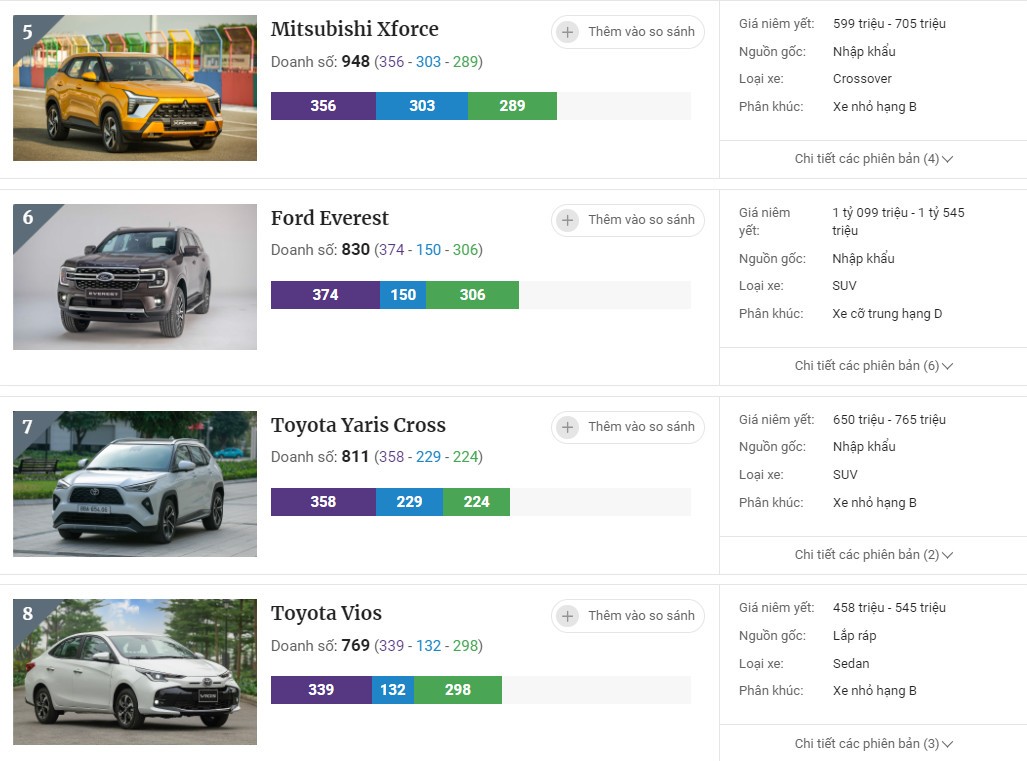Open the white Toyota Vios sedan photo
This screenshot has width=1027, height=761.
(x=135, y=672)
